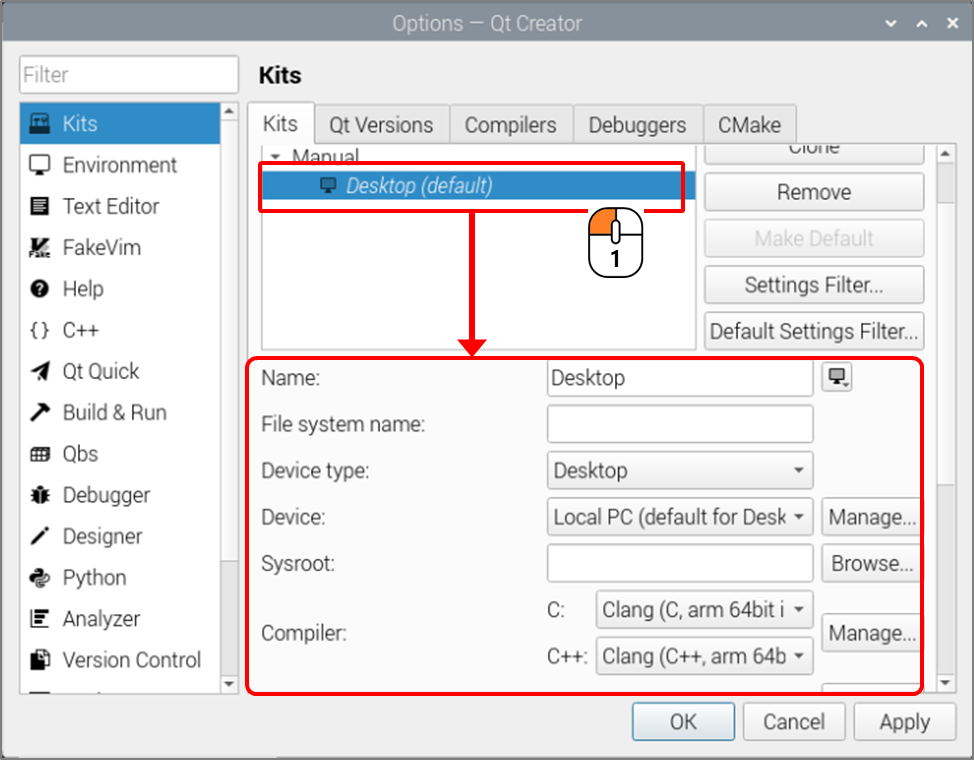The image size is (974, 760).
Task: Click the Remove kit button
Action: pyautogui.click(x=814, y=192)
